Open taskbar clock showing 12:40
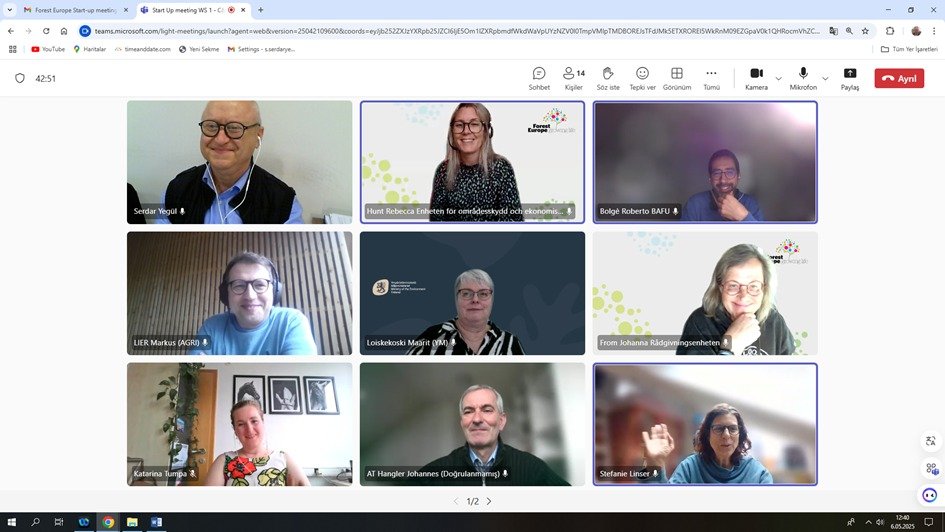945x532 pixels. 902,522
